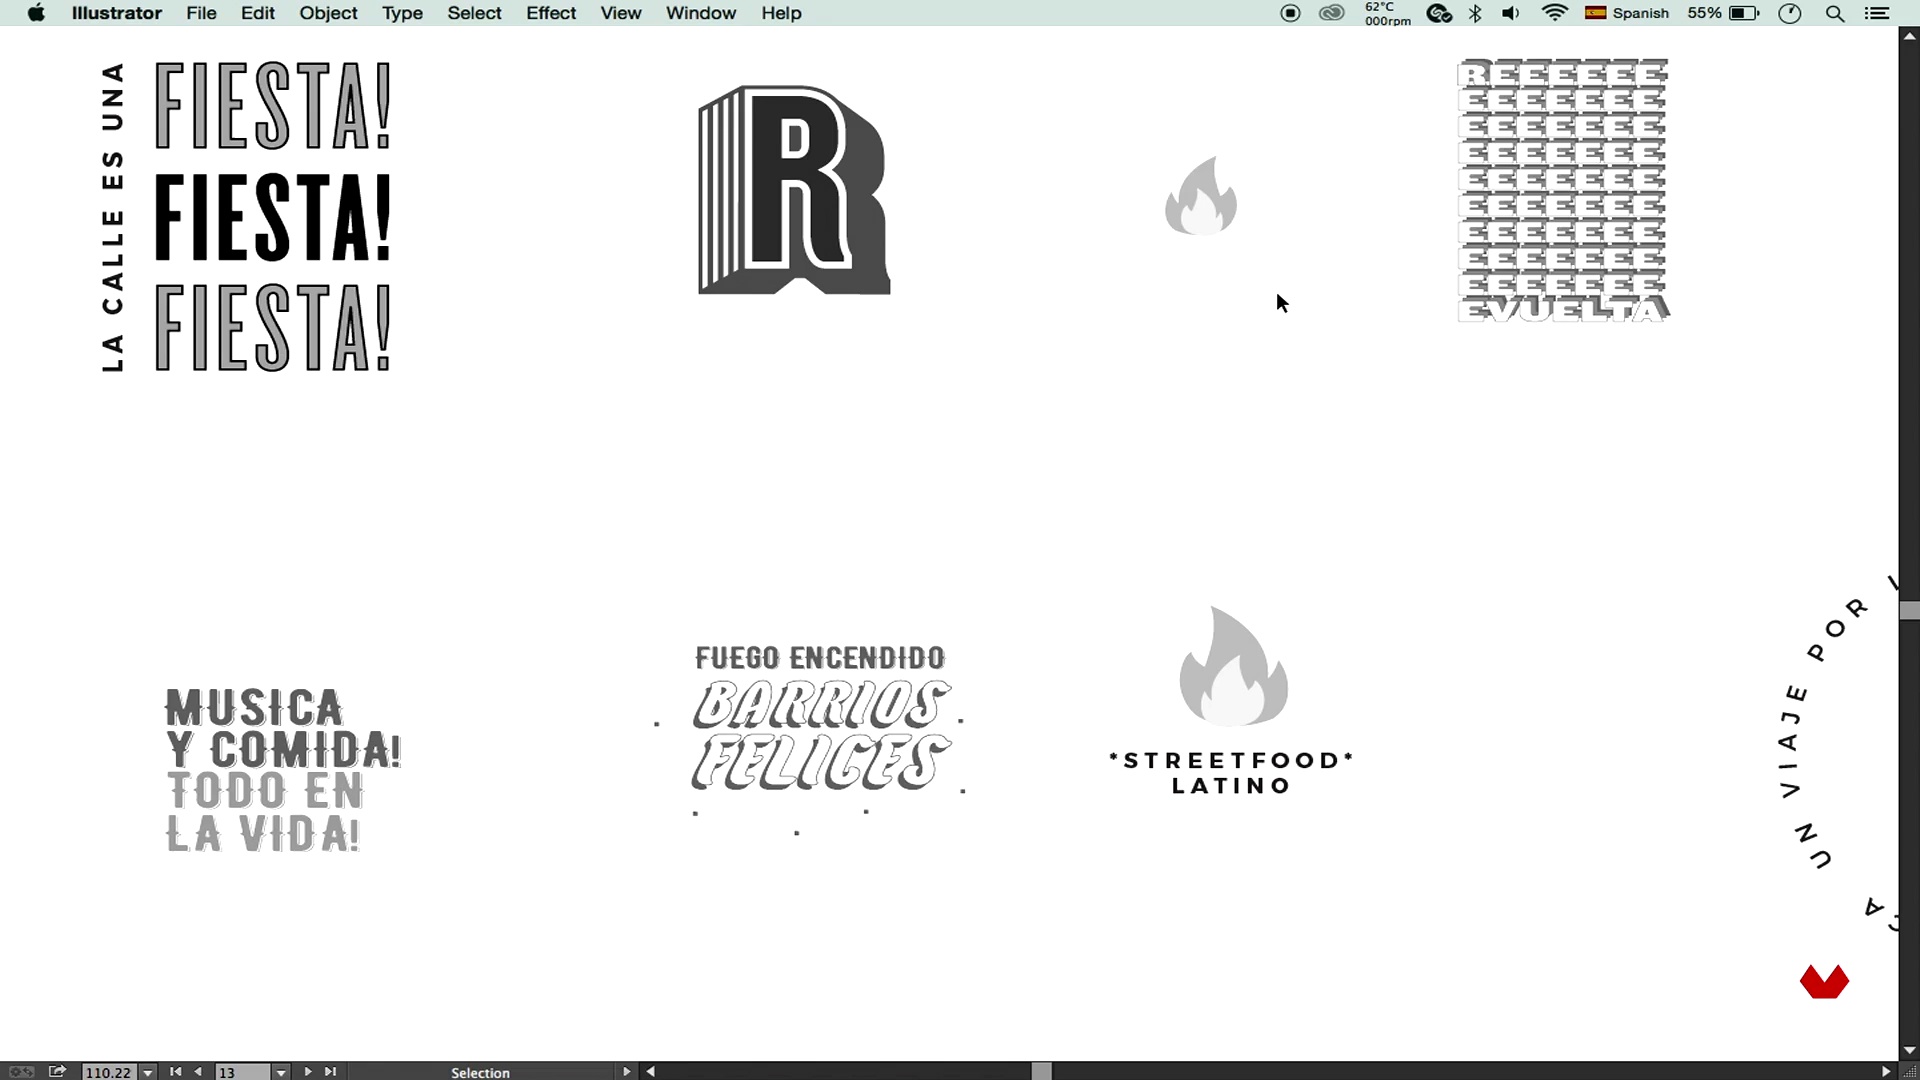Open the View menu
Viewport: 1920px width, 1080px height.
(x=621, y=13)
